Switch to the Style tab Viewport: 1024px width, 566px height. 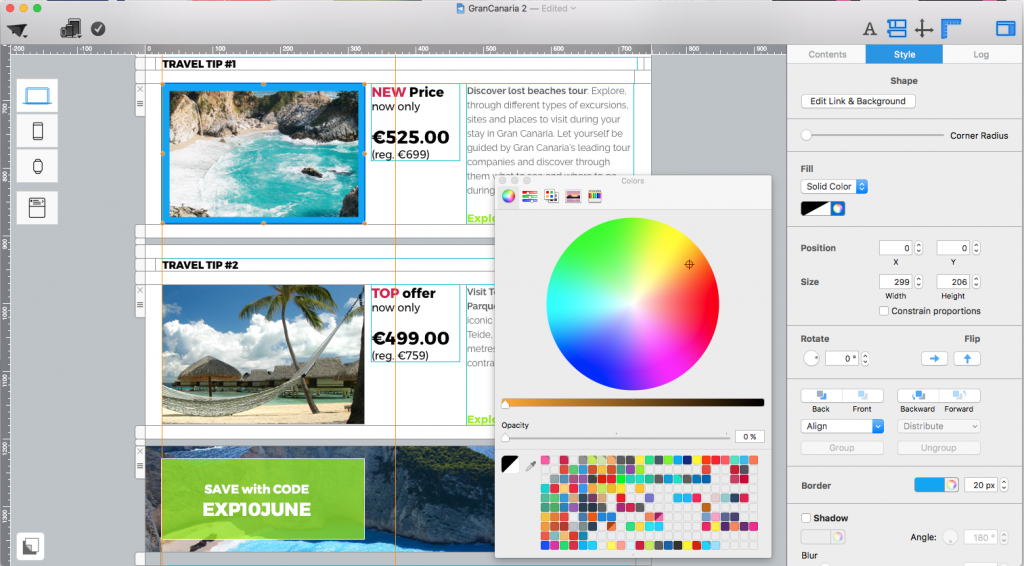pyautogui.click(x=904, y=55)
